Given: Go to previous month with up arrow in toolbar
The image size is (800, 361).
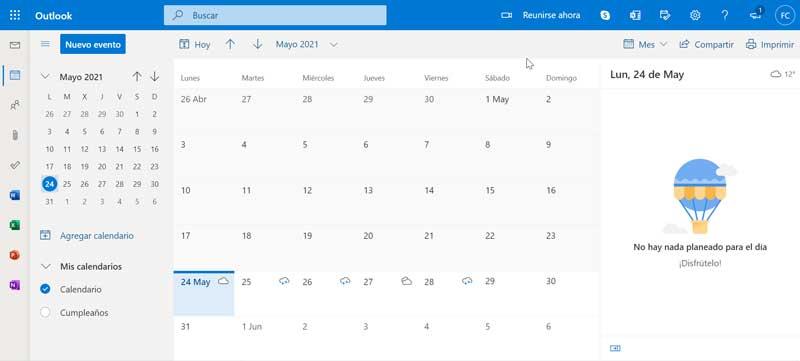Looking at the screenshot, I should 230,44.
